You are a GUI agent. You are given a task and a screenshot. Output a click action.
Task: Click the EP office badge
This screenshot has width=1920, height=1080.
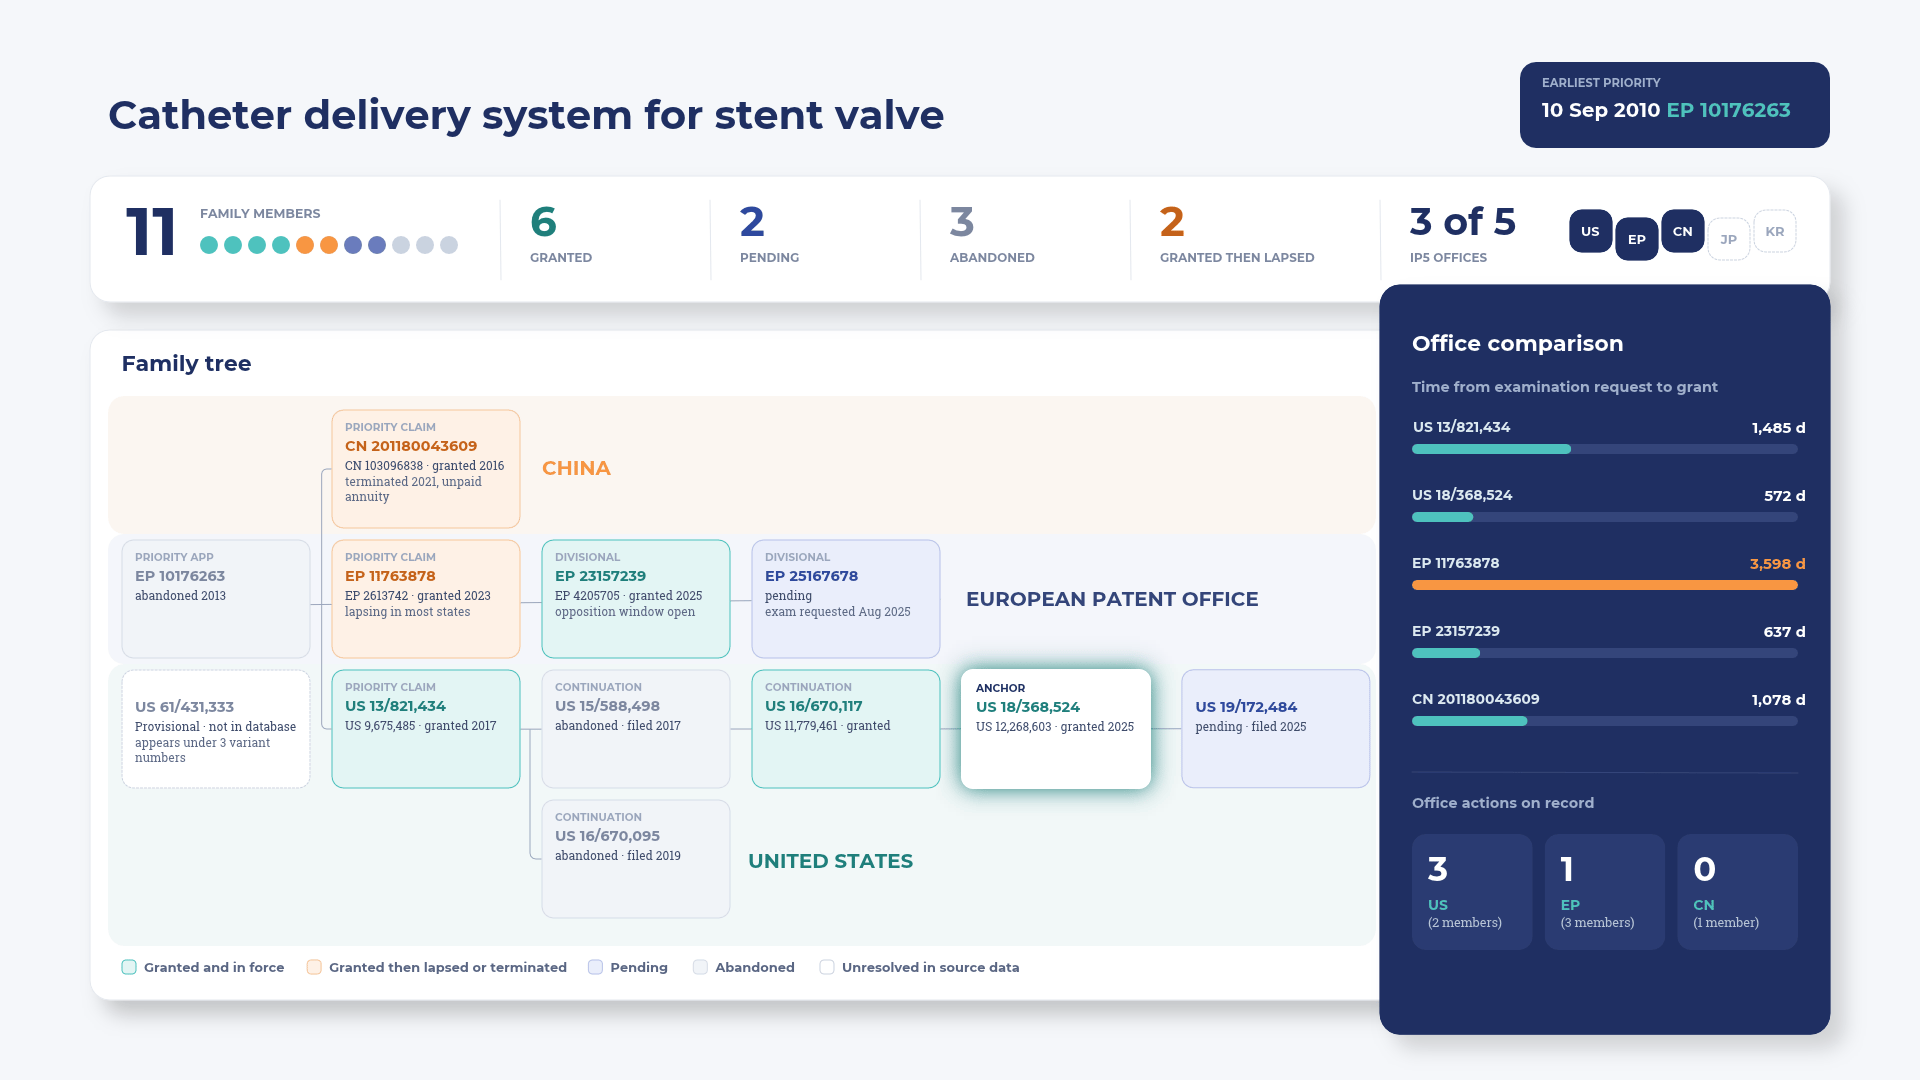(x=1636, y=239)
